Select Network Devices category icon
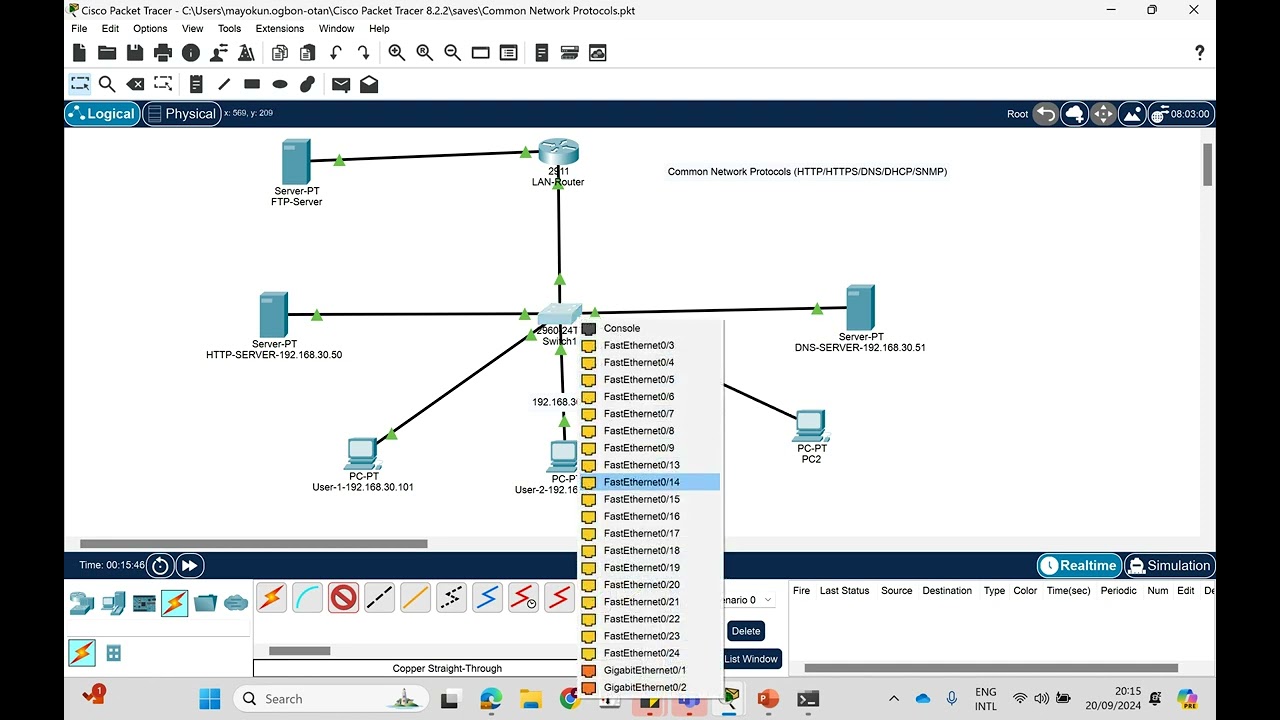The height and width of the screenshot is (720, 1280). [x=82, y=603]
